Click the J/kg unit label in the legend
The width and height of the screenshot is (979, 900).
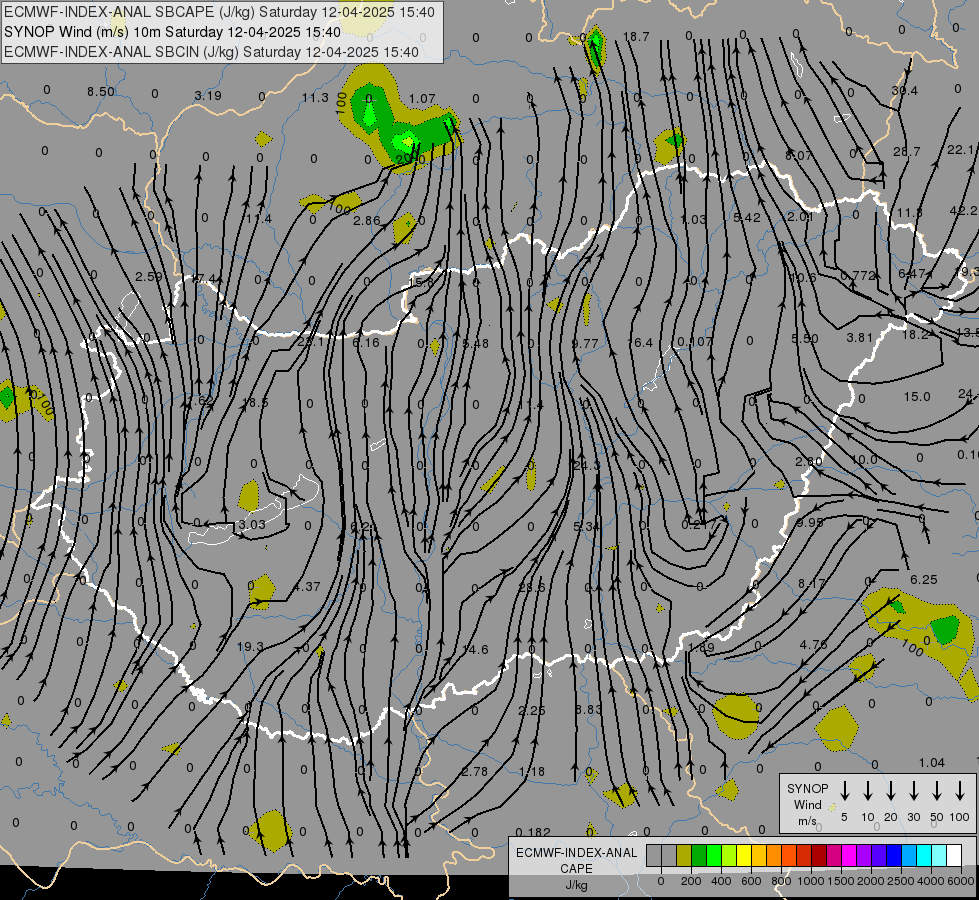tap(576, 884)
